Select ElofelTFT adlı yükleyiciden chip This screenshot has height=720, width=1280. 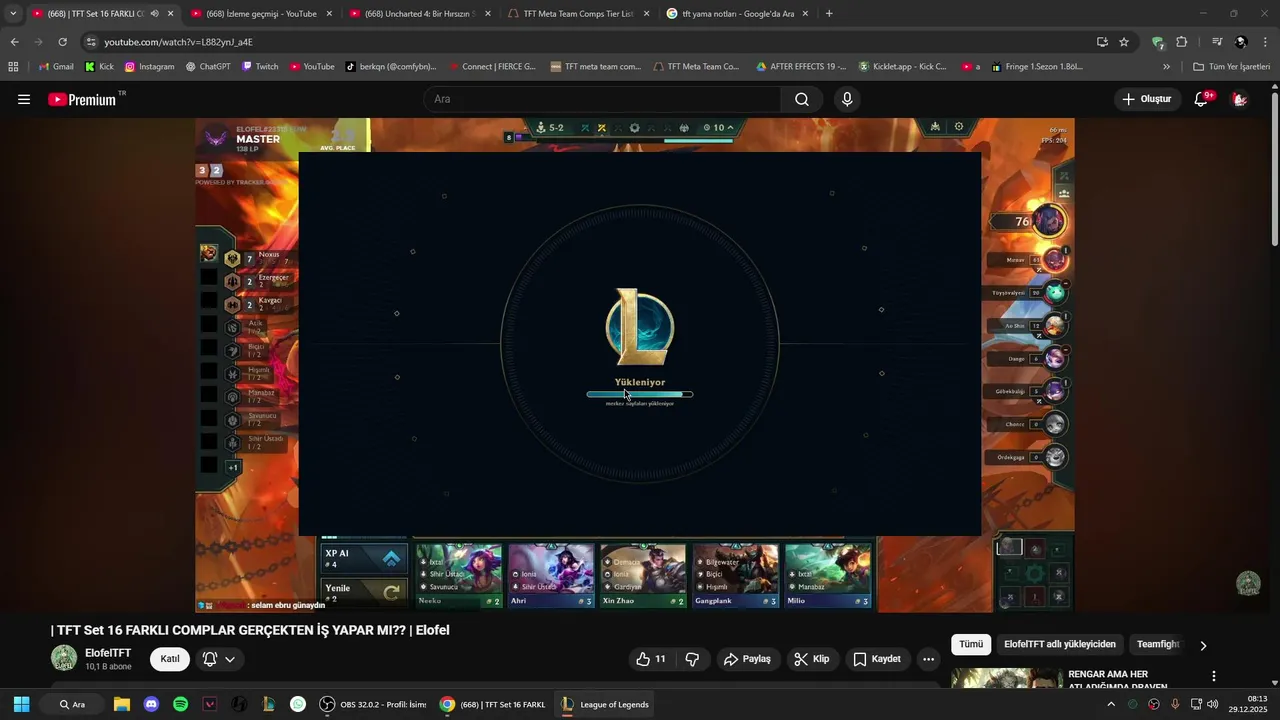tap(1060, 645)
